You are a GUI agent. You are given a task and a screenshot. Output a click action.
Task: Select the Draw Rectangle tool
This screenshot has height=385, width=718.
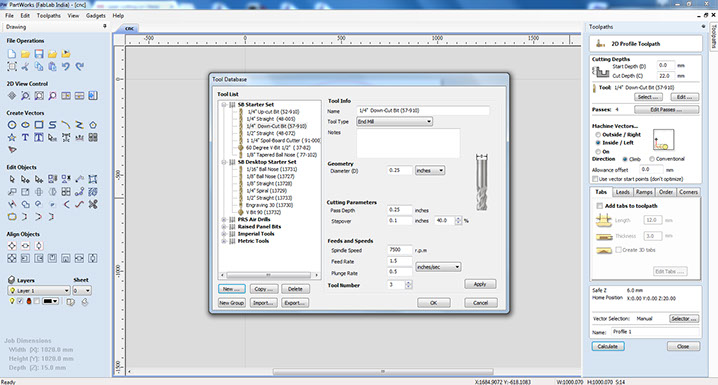pyautogui.click(x=39, y=125)
